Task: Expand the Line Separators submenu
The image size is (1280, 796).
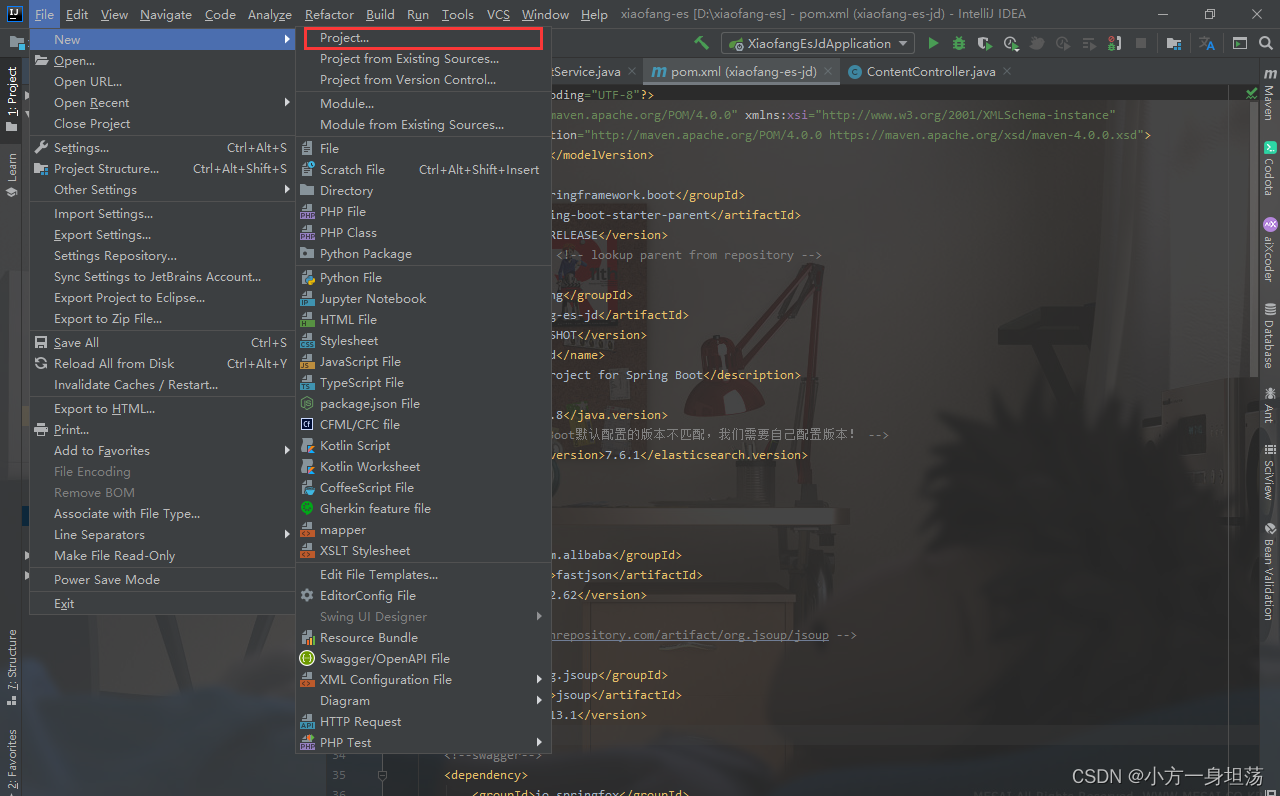Action: coord(162,534)
